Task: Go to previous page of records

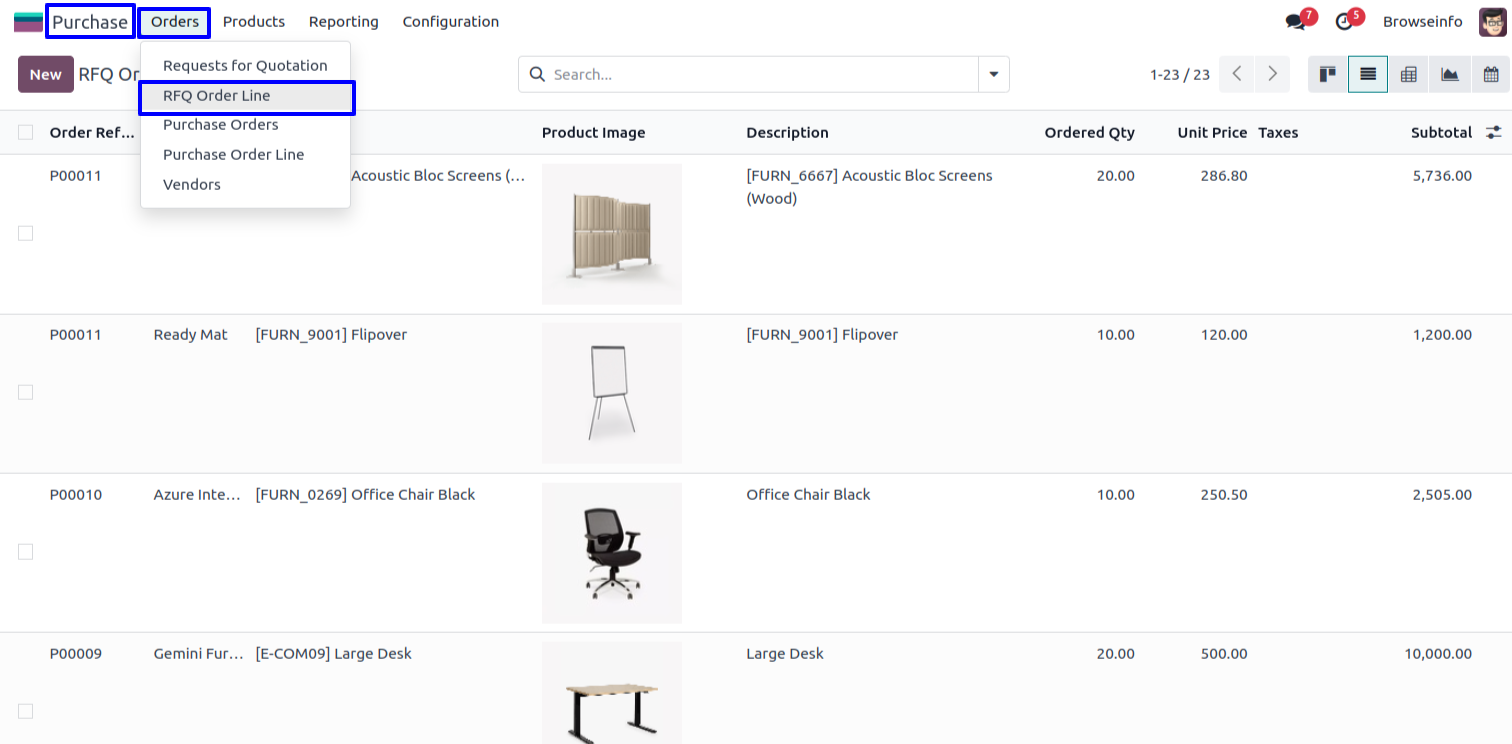Action: [x=1237, y=74]
